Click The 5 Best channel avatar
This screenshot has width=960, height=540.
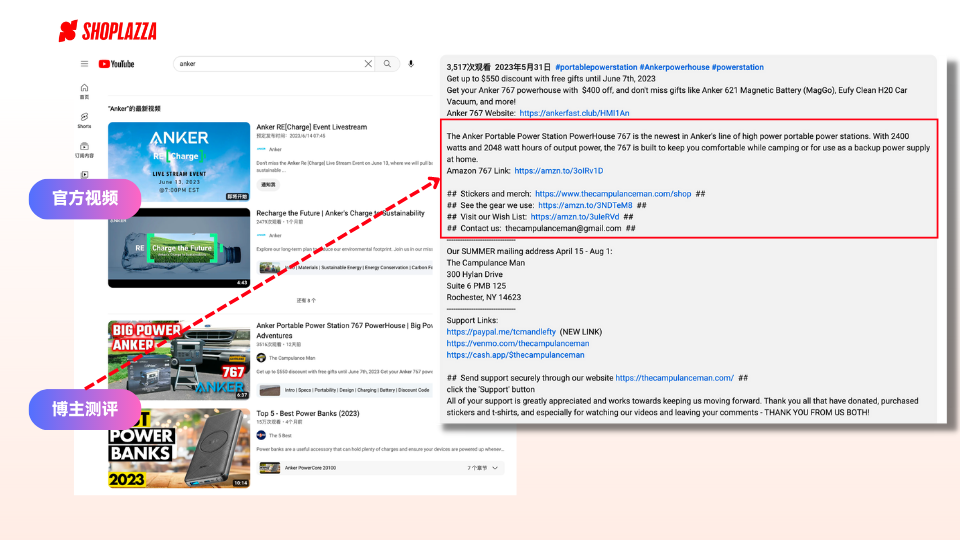tap(261, 435)
